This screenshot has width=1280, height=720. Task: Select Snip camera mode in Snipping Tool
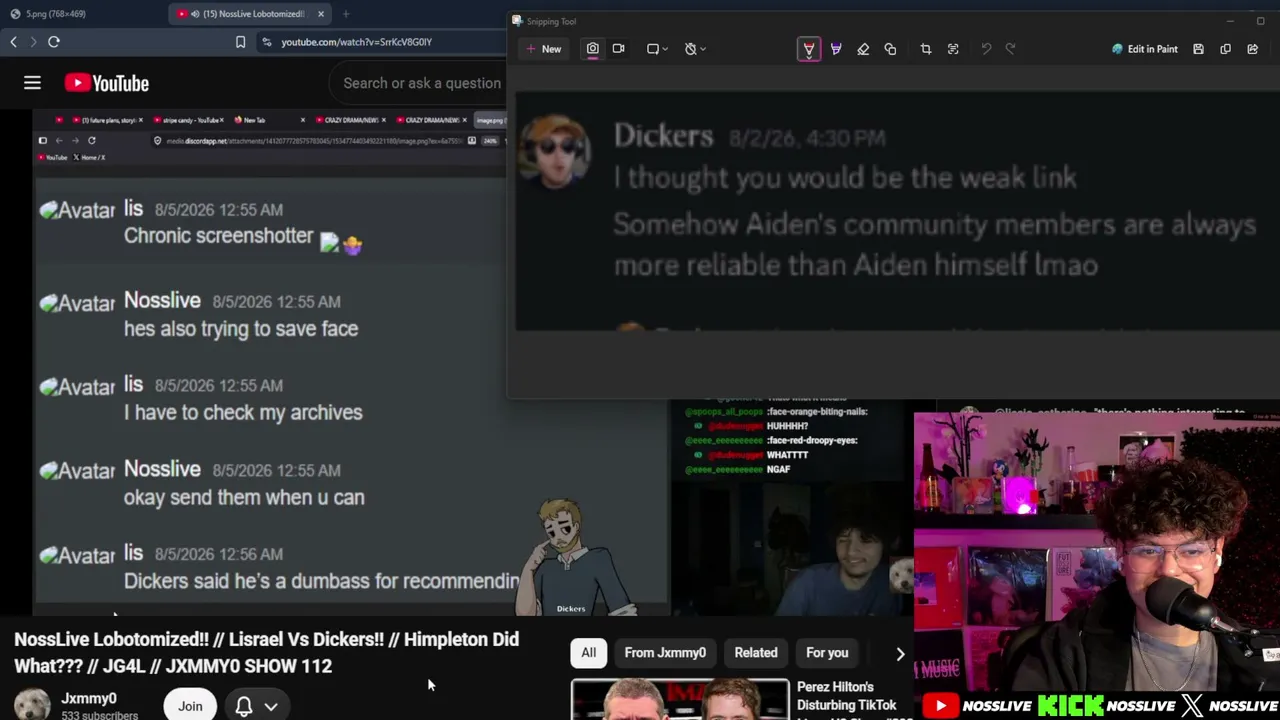click(592, 49)
